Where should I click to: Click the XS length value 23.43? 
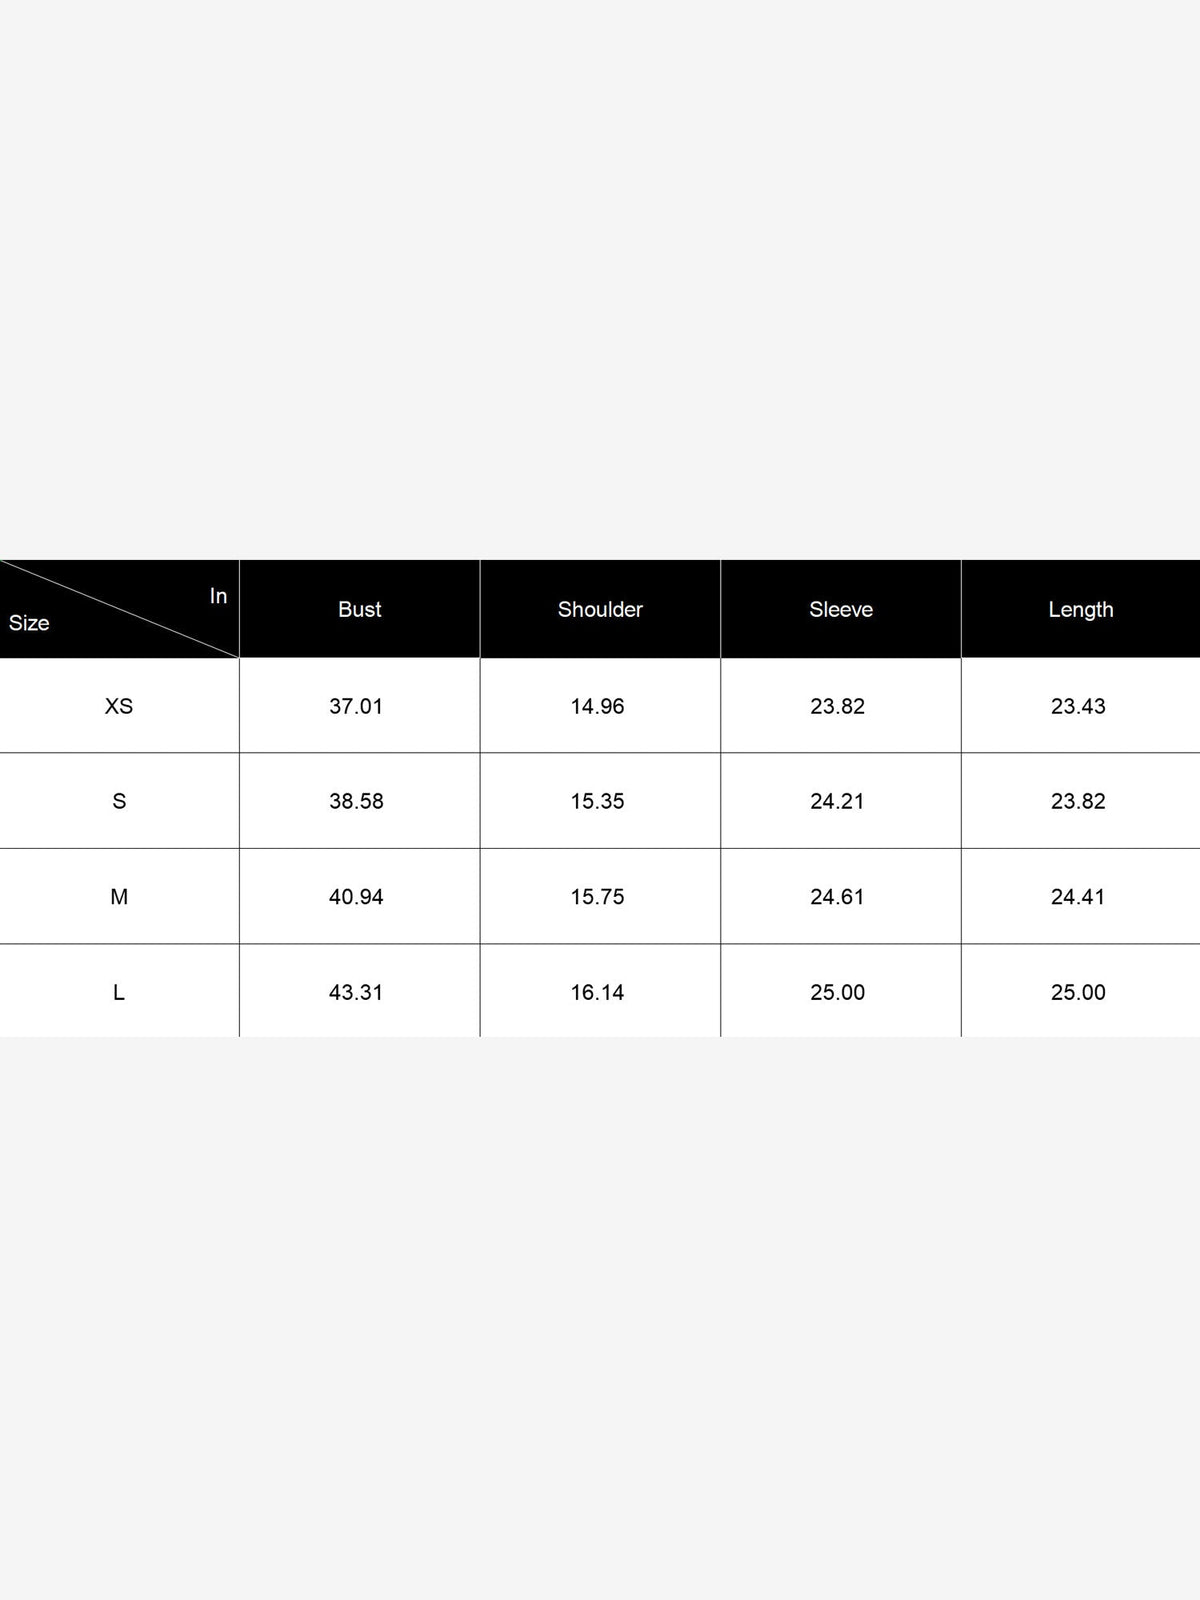(x=1078, y=706)
